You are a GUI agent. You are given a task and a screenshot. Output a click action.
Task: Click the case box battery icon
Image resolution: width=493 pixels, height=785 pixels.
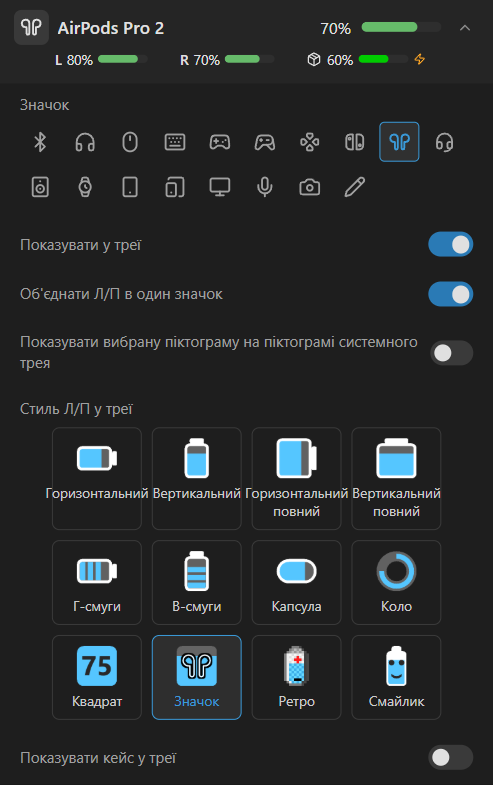314,60
